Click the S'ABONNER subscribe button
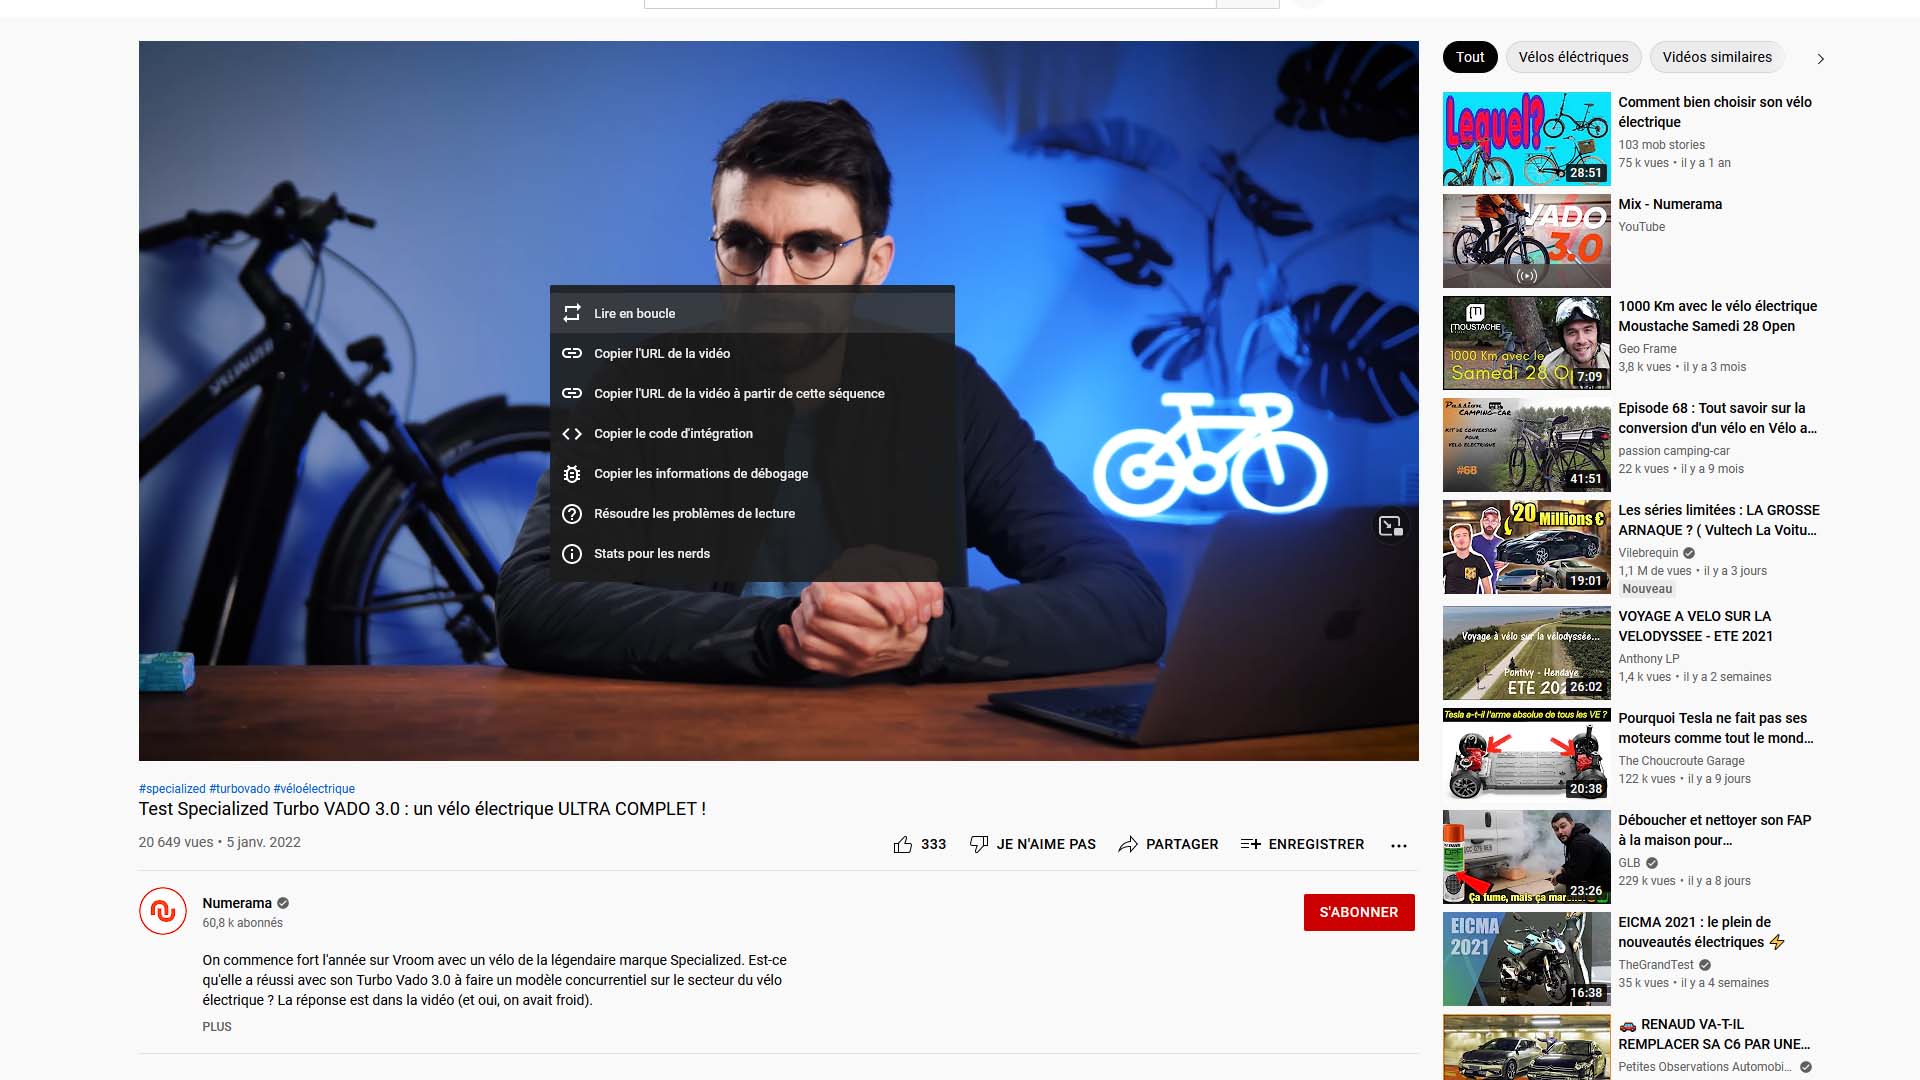The height and width of the screenshot is (1080, 1920). 1359,912
